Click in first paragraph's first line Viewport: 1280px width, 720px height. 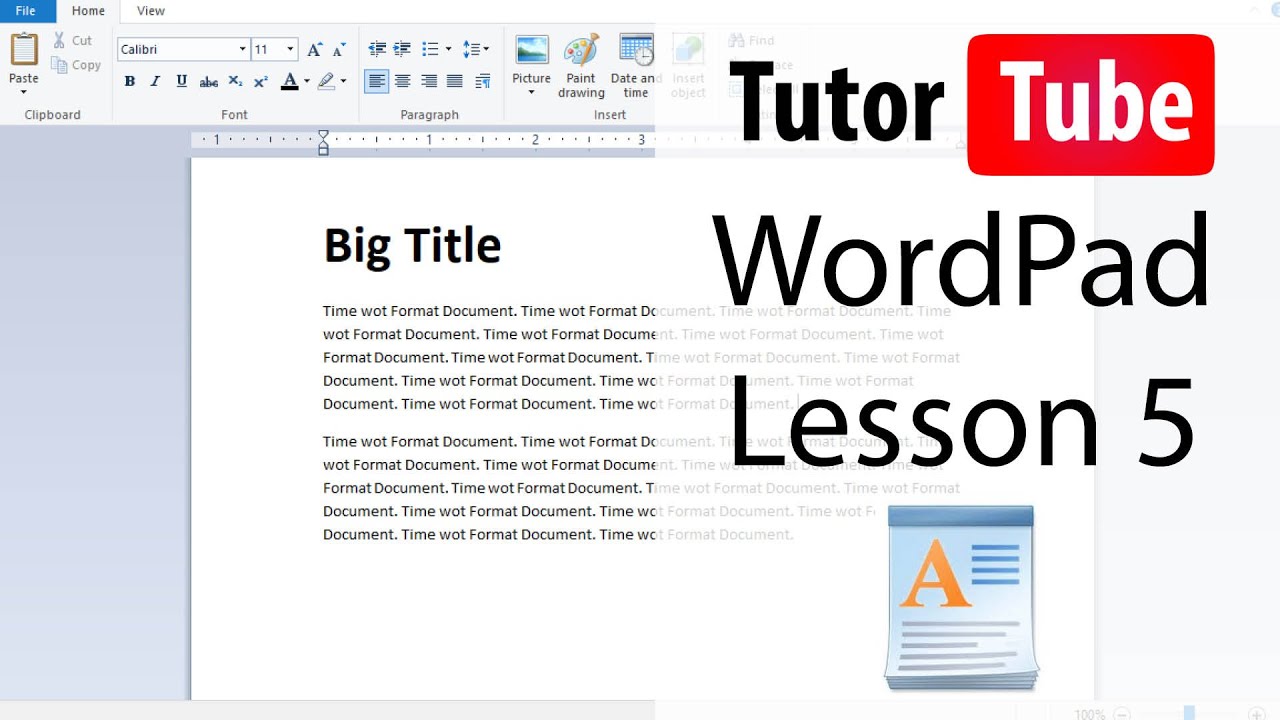[636, 311]
